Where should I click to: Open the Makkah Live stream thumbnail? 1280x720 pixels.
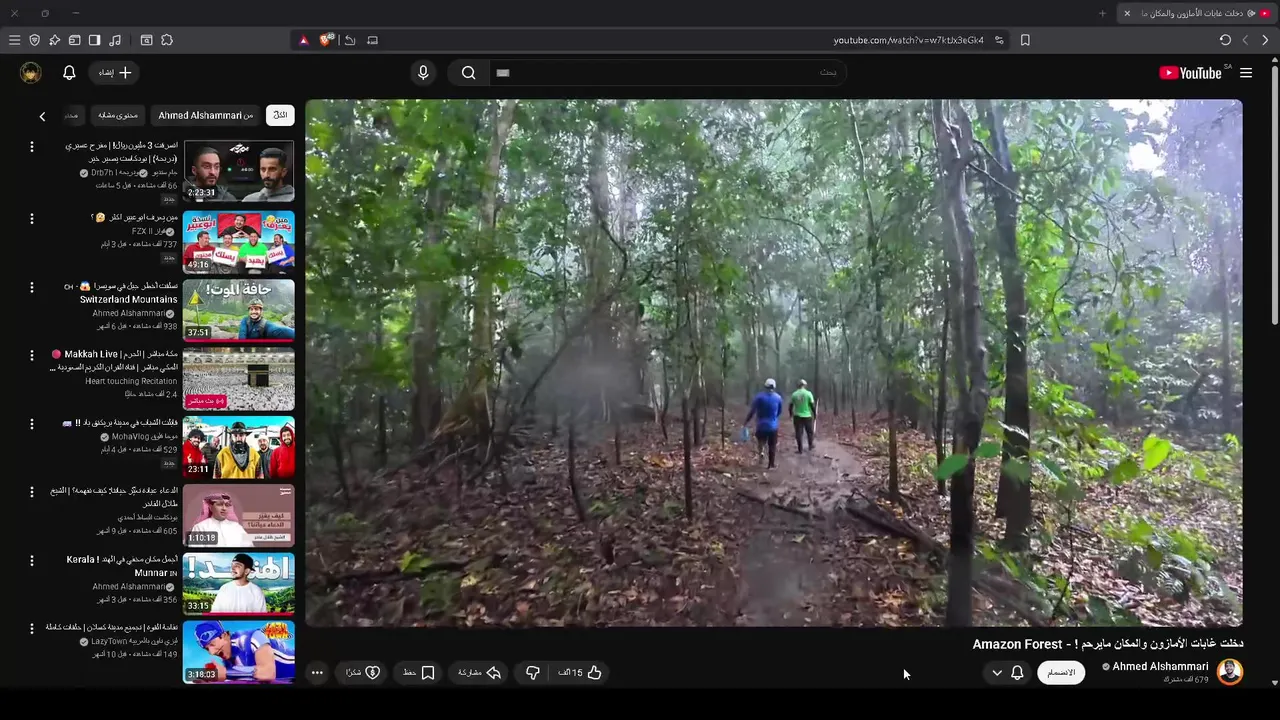[x=239, y=379]
